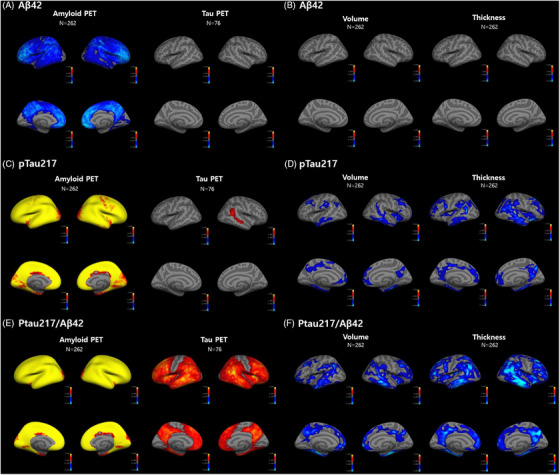Open panel B first gray lateral Volume brain
The height and width of the screenshot is (475, 560).
tap(323, 50)
